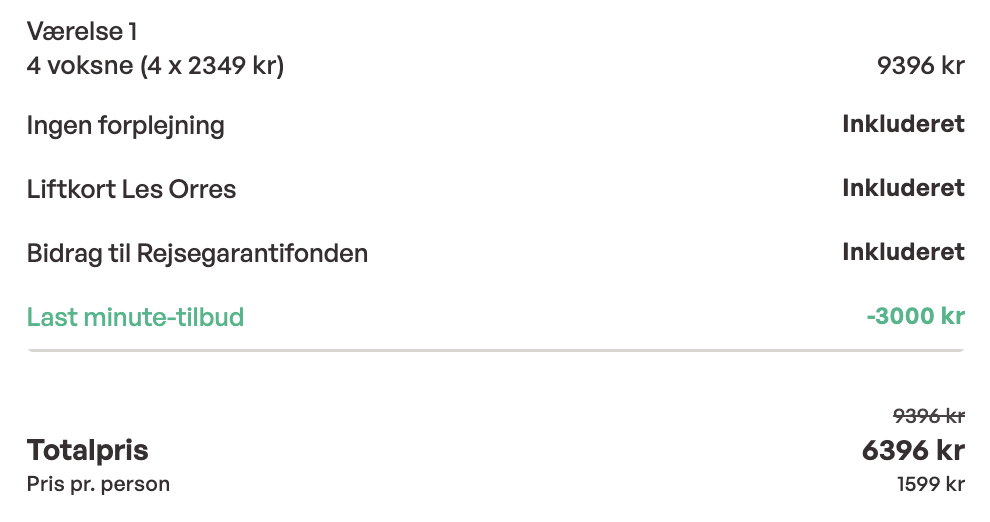
Task: Click the words 'Bidrag til'
Action: [79, 253]
